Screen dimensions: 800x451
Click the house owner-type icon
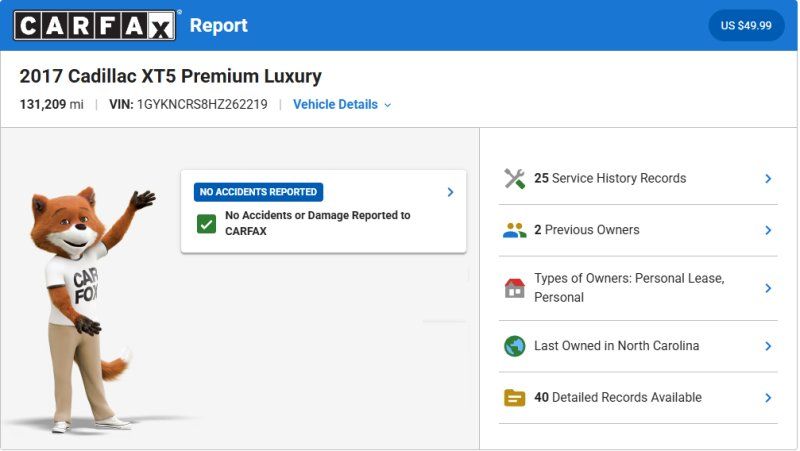[x=514, y=288]
